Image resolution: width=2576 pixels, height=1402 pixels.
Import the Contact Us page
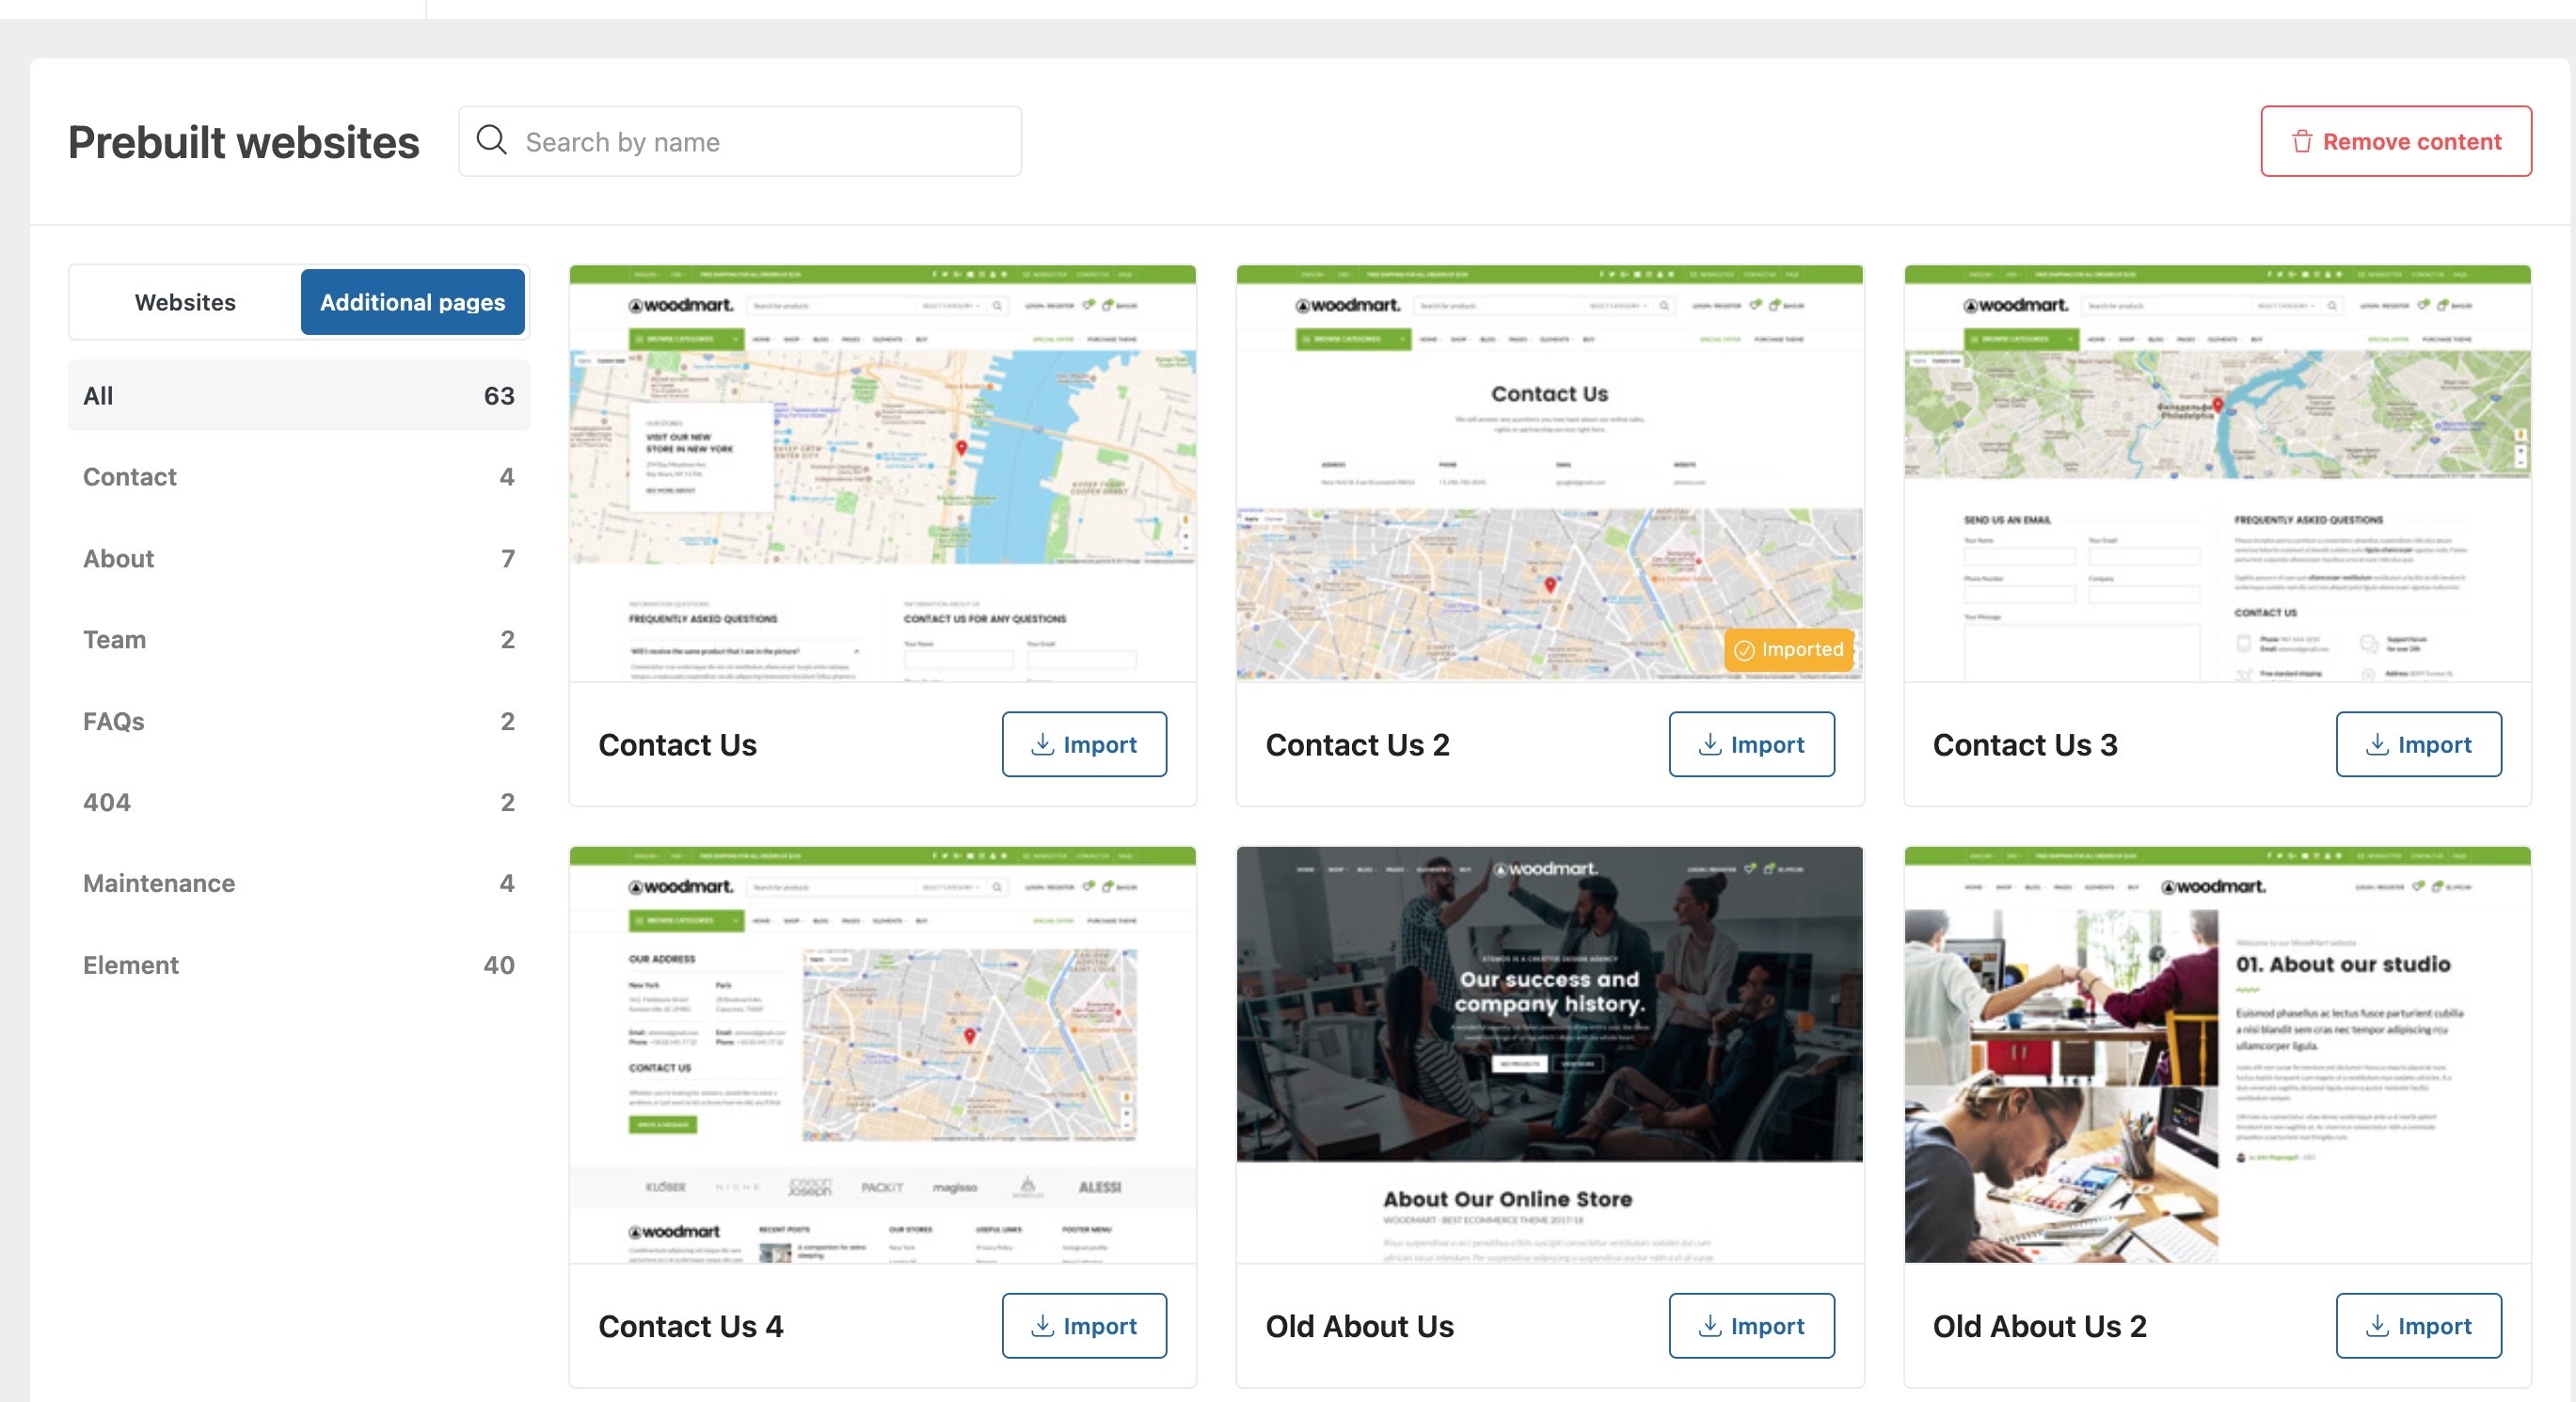pyautogui.click(x=1084, y=744)
